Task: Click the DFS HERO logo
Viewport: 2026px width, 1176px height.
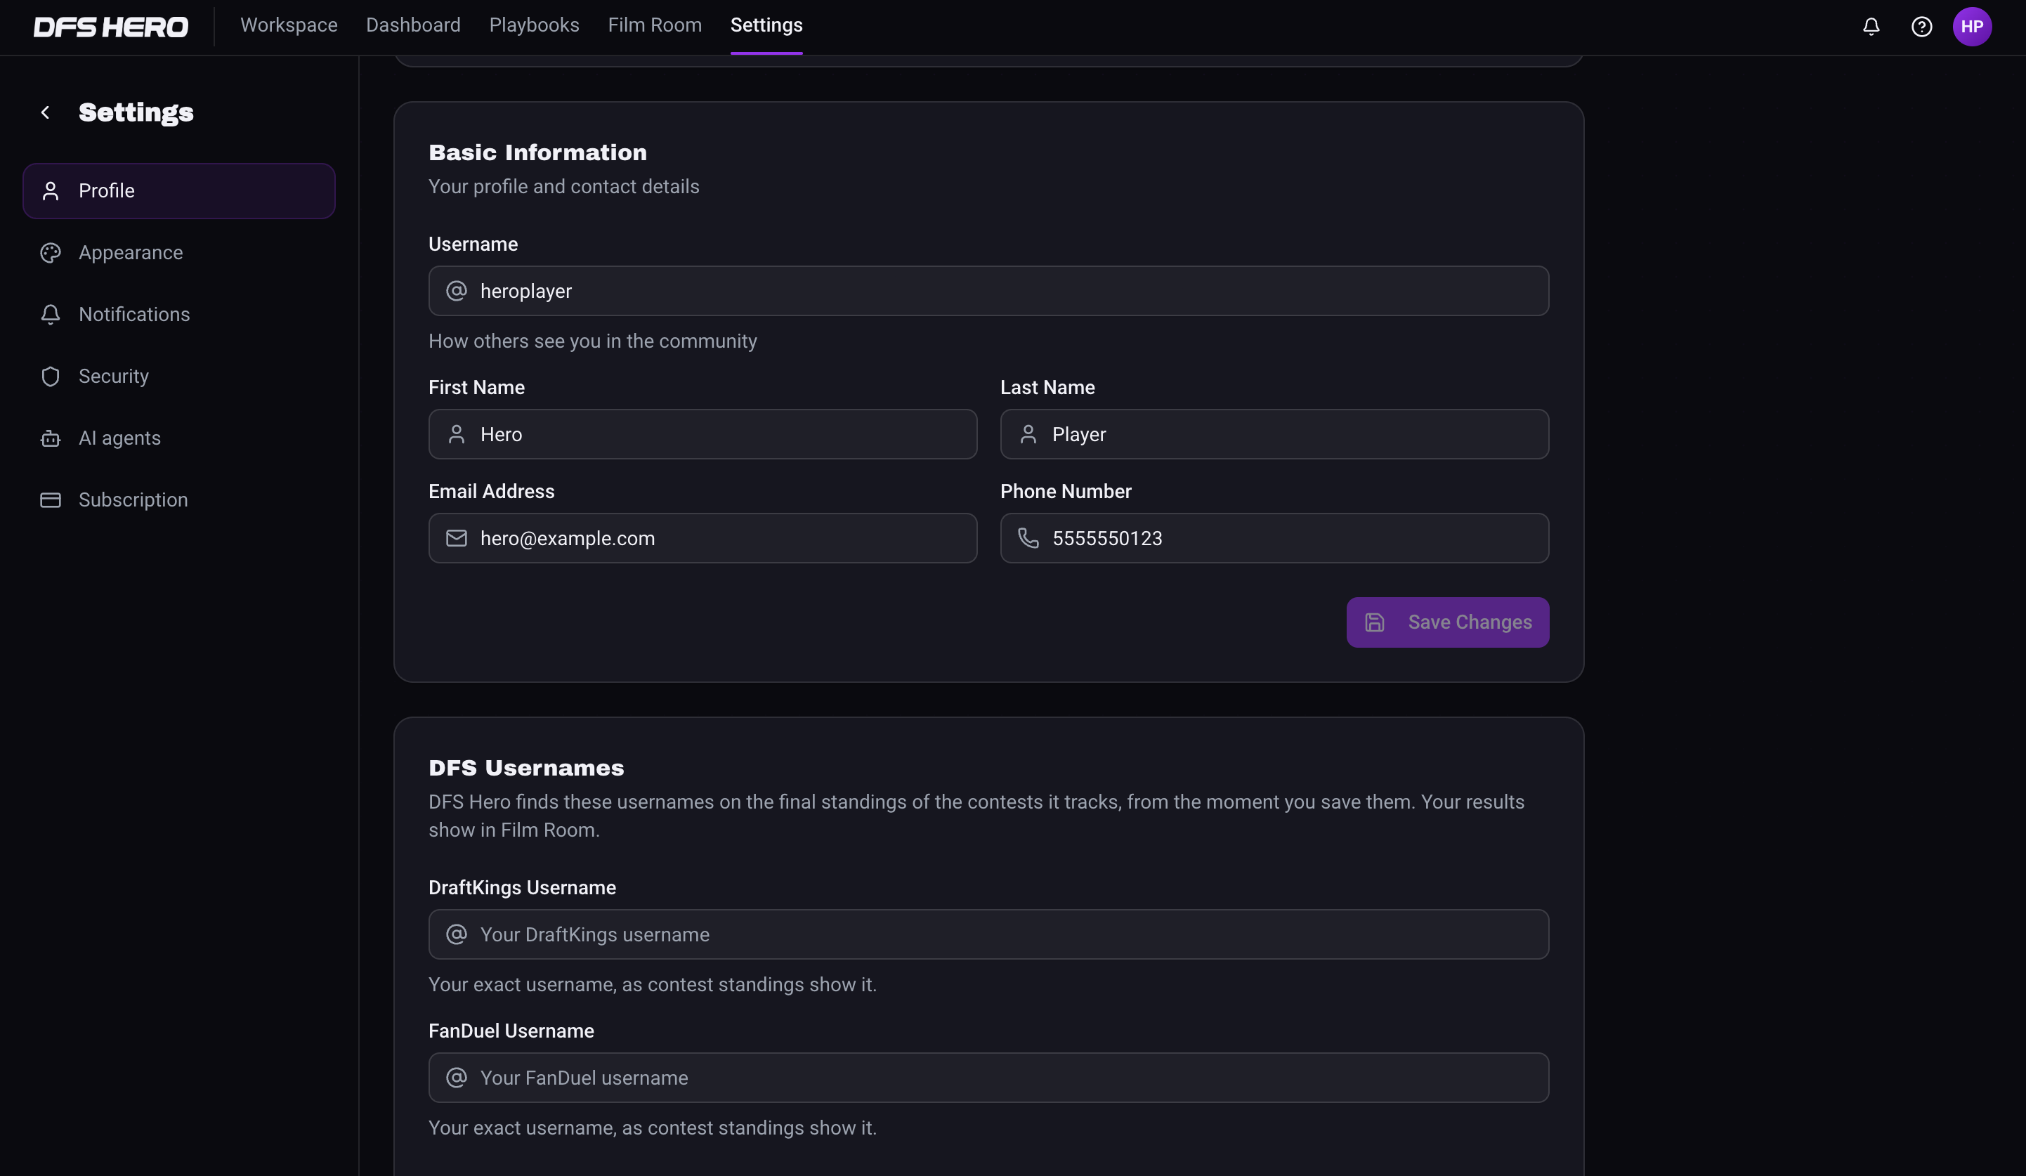Action: click(x=111, y=27)
